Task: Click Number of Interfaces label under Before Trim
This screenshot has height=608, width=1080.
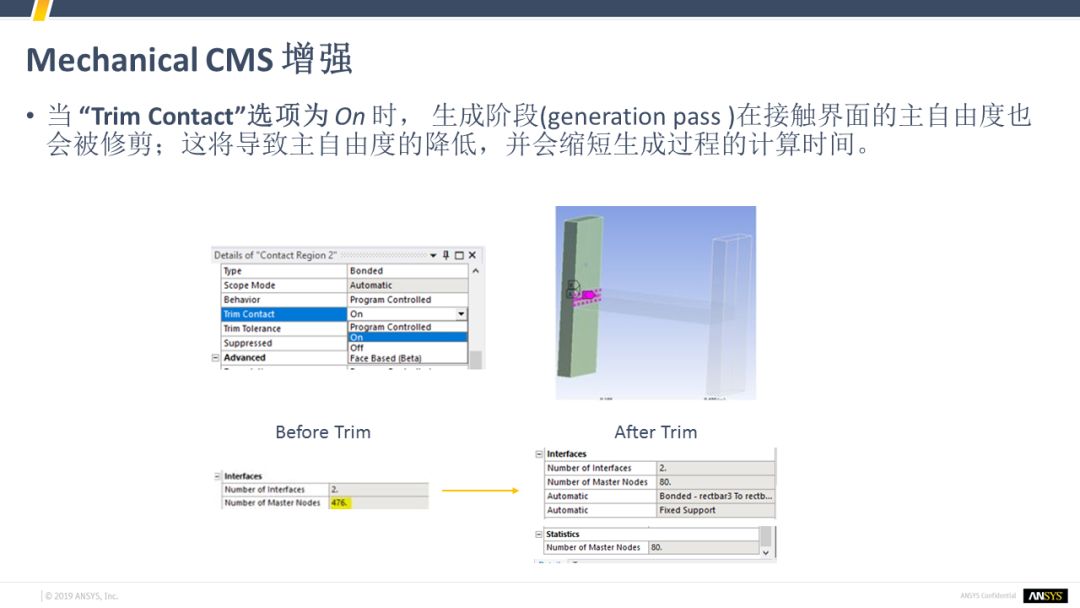Action: [264, 490]
